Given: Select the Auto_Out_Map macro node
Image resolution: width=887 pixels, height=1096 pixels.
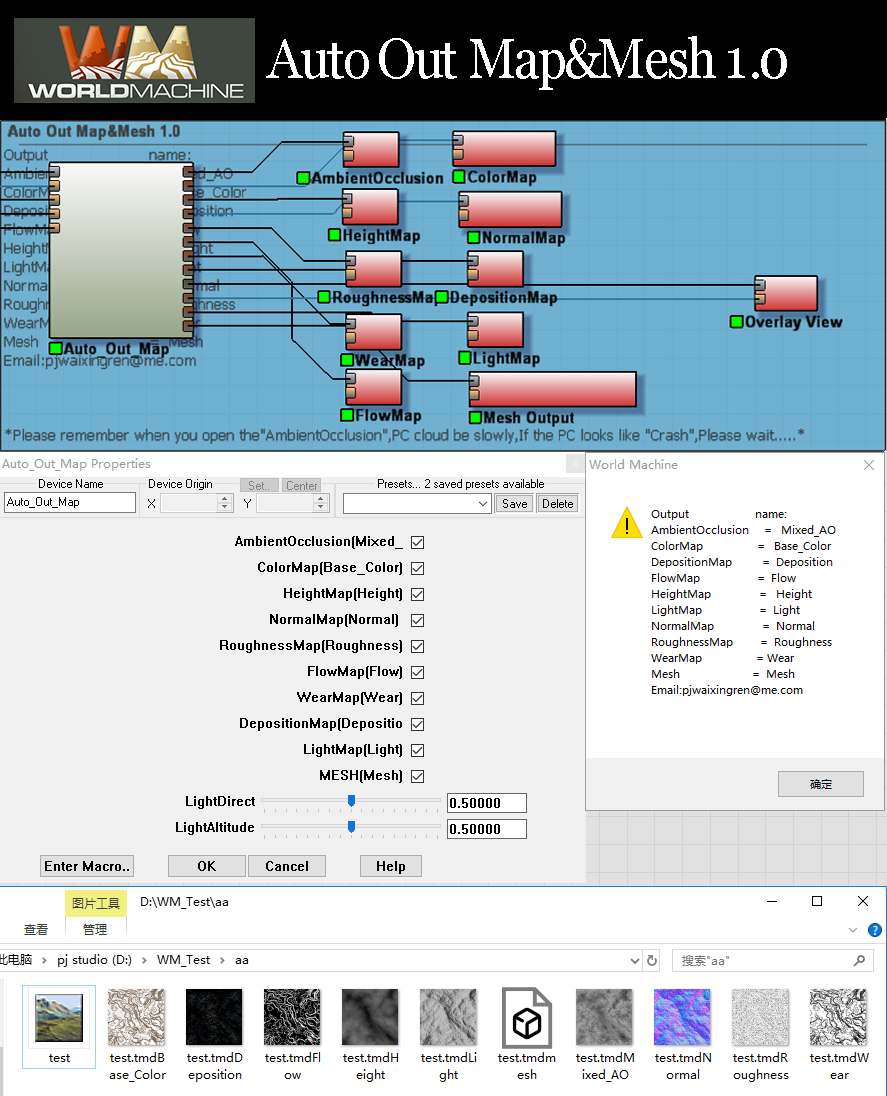Looking at the screenshot, I should pyautogui.click(x=121, y=250).
